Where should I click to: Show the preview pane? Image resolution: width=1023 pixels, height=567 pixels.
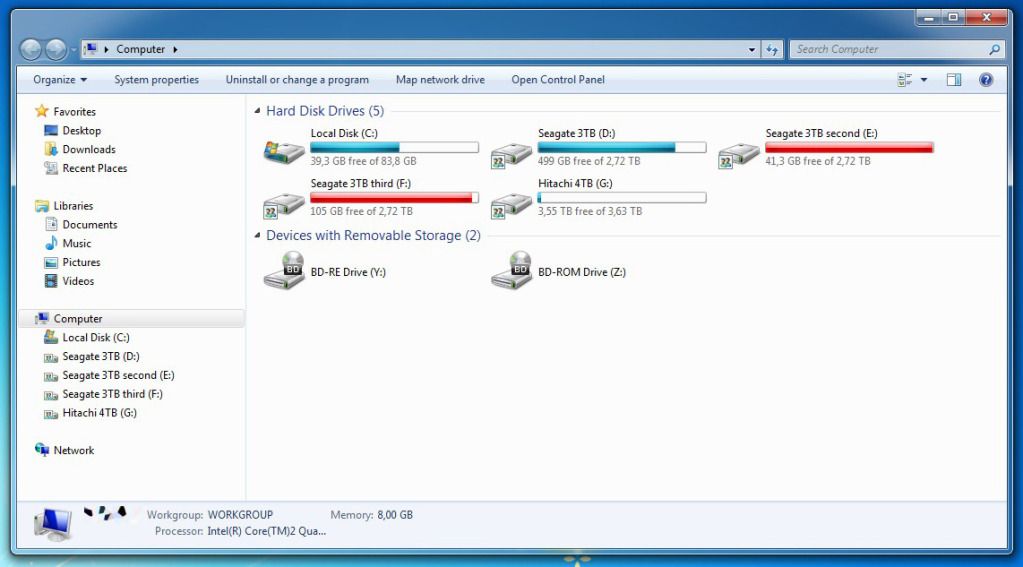pyautogui.click(x=954, y=80)
